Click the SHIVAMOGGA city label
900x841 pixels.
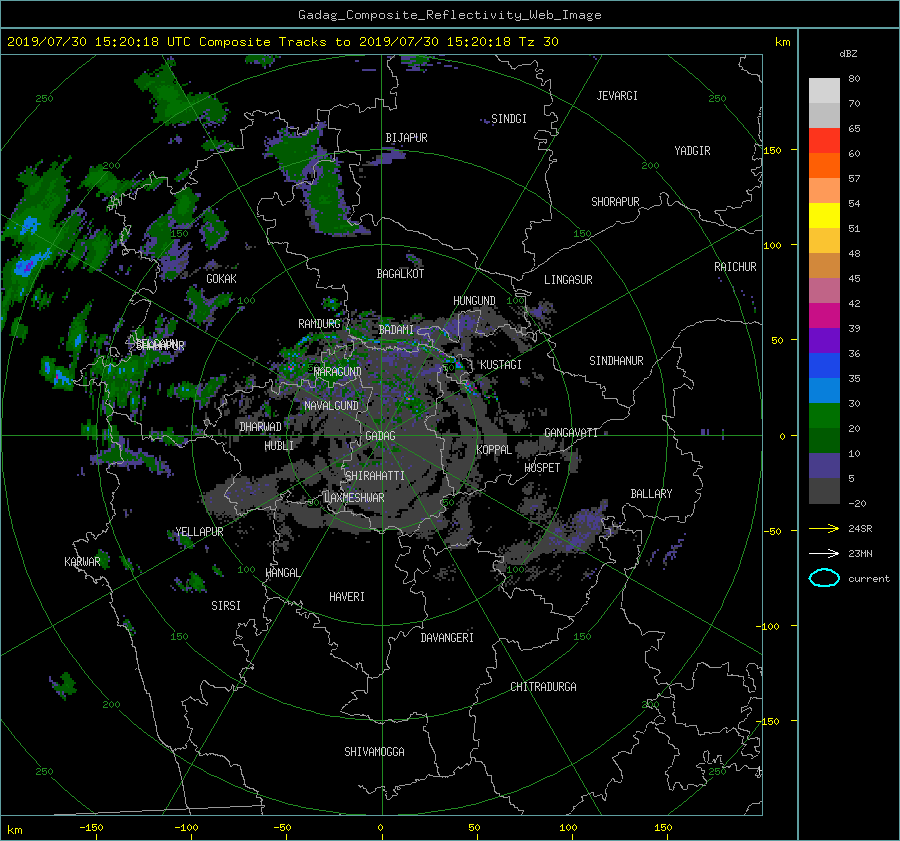coord(374,752)
